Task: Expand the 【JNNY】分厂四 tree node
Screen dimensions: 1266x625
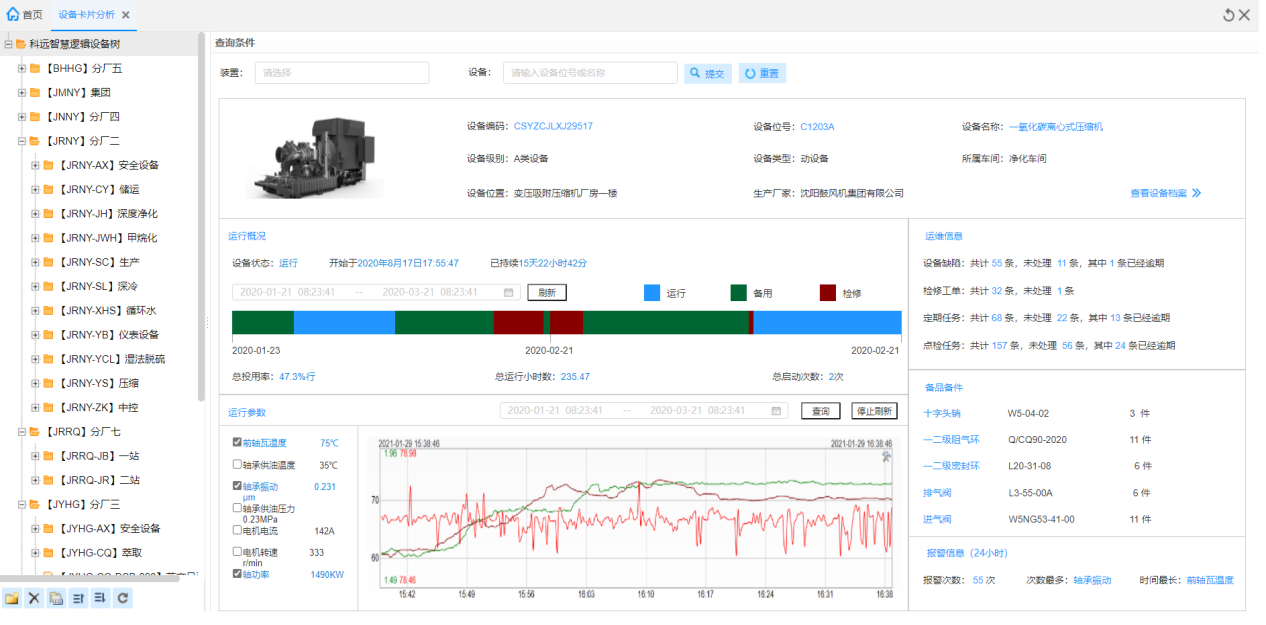Action: click(22, 117)
